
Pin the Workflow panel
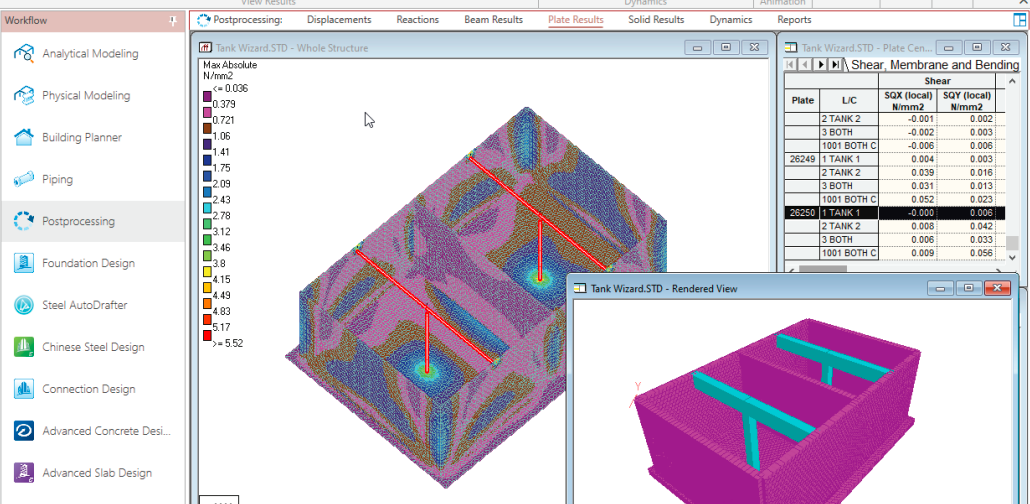pos(173,21)
